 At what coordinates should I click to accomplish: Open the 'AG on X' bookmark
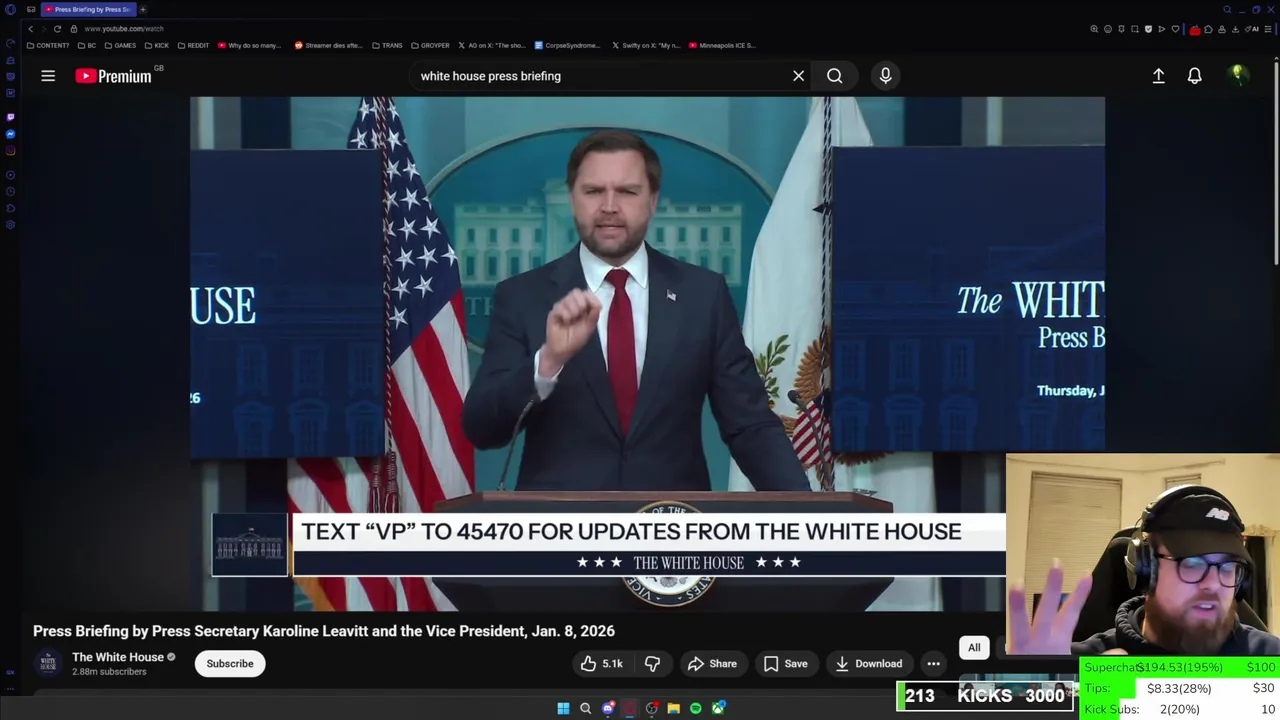[491, 45]
